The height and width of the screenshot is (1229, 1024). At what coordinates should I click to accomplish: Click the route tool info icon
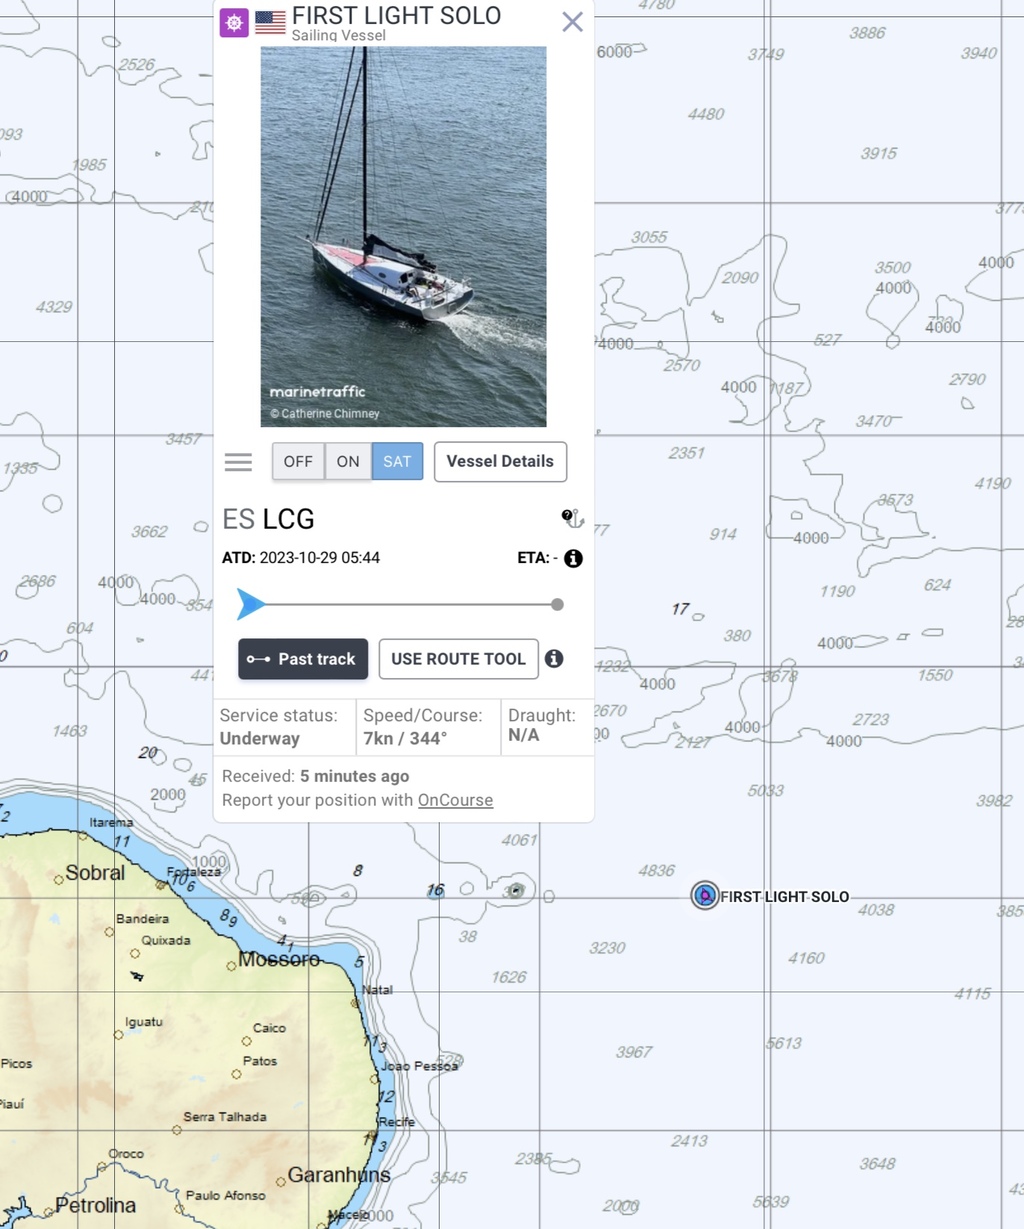[x=554, y=658]
